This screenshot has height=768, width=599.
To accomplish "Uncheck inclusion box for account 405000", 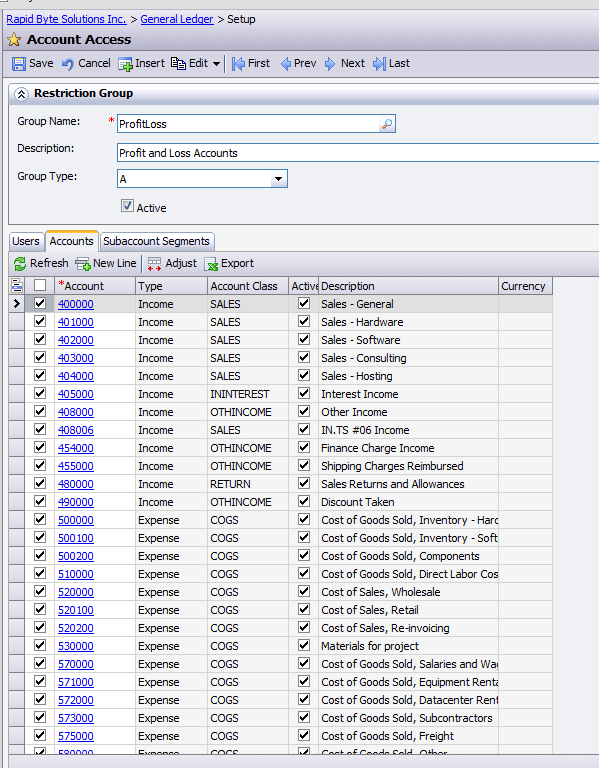I will 40,393.
